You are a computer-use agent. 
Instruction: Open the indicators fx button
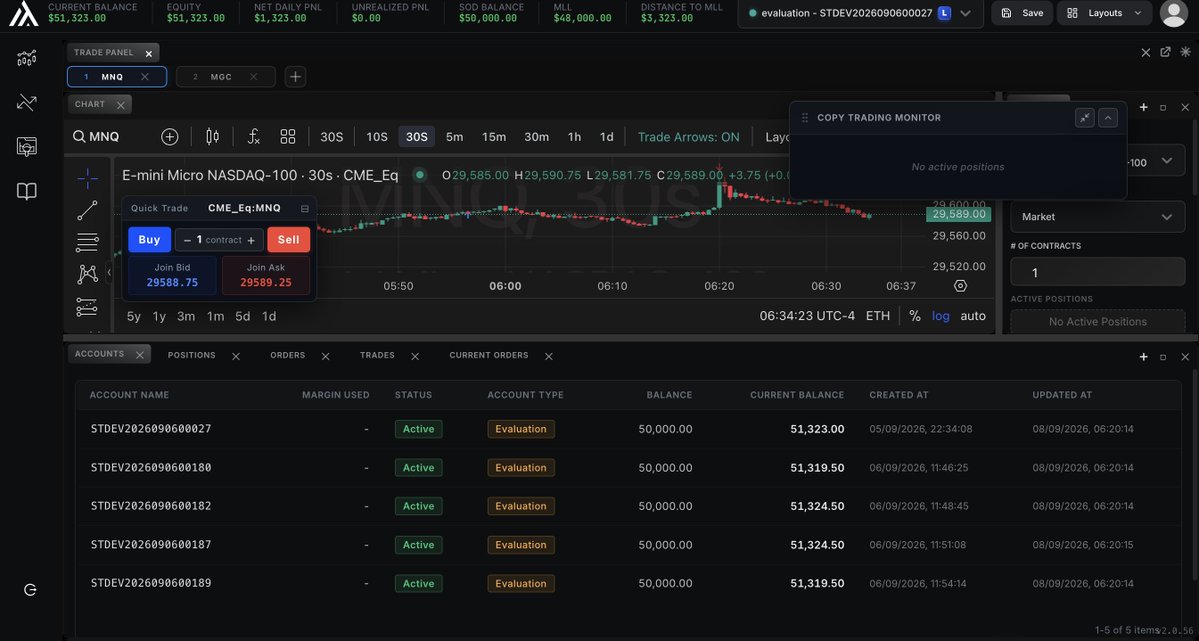pos(254,137)
